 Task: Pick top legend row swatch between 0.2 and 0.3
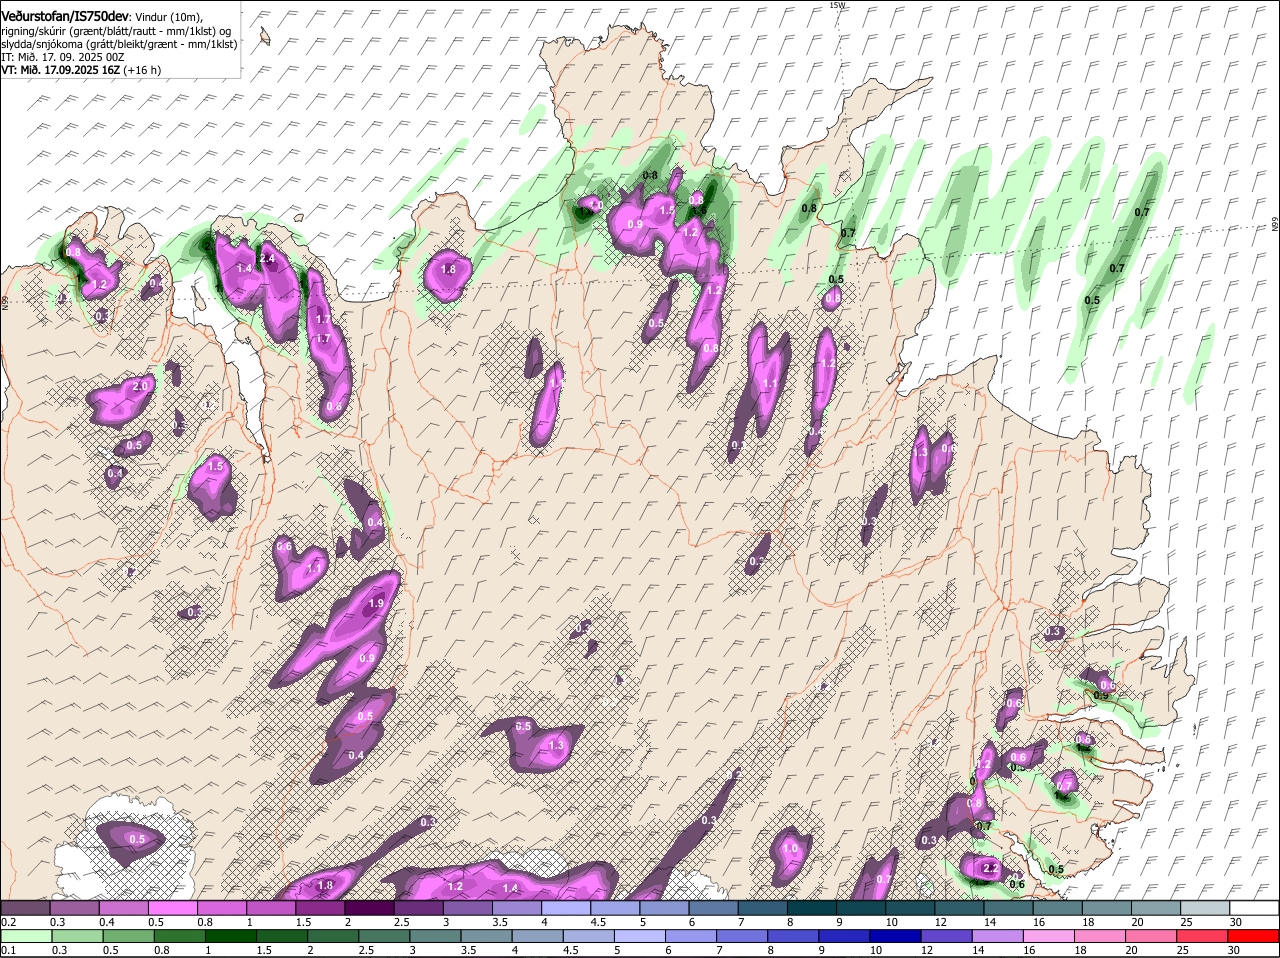(26, 908)
